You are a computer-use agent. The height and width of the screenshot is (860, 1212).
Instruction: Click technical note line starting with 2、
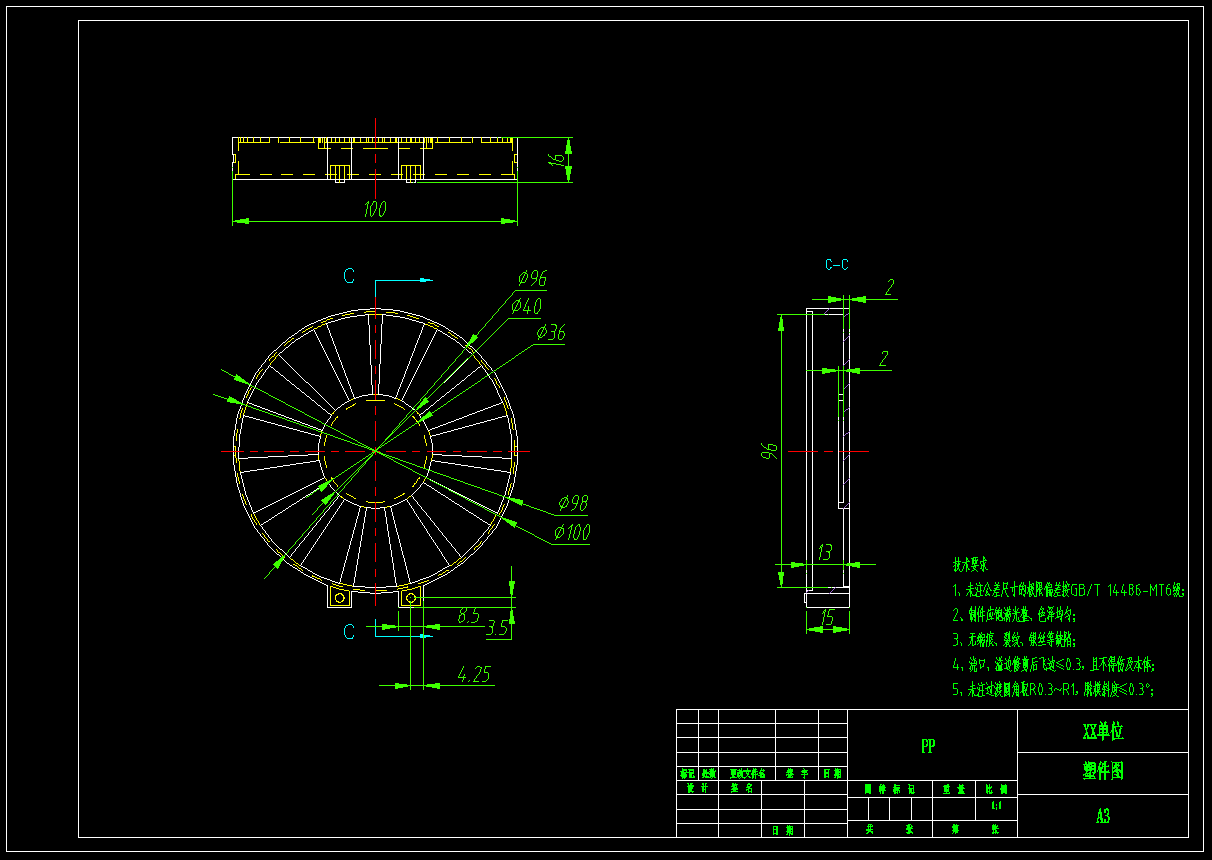[1014, 615]
